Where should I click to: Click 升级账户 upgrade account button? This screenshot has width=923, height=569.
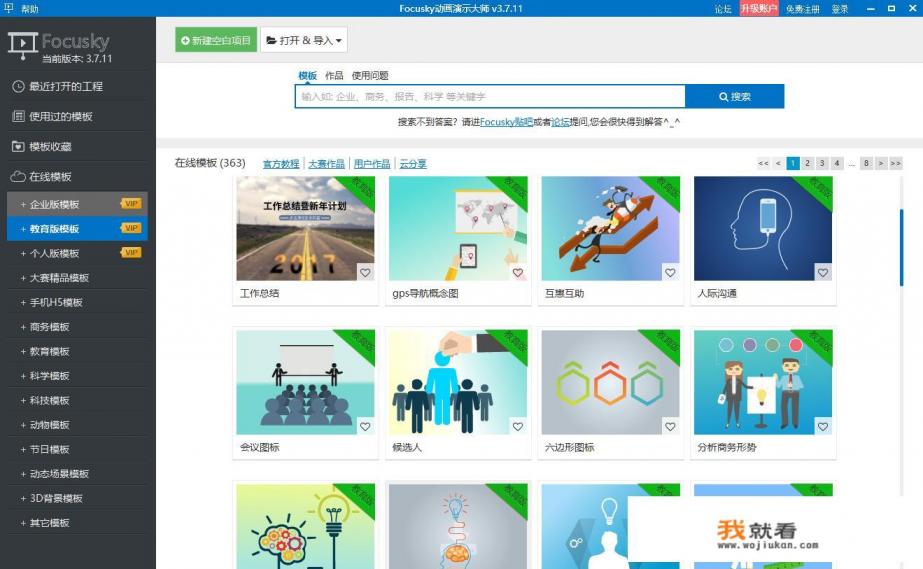(x=759, y=8)
